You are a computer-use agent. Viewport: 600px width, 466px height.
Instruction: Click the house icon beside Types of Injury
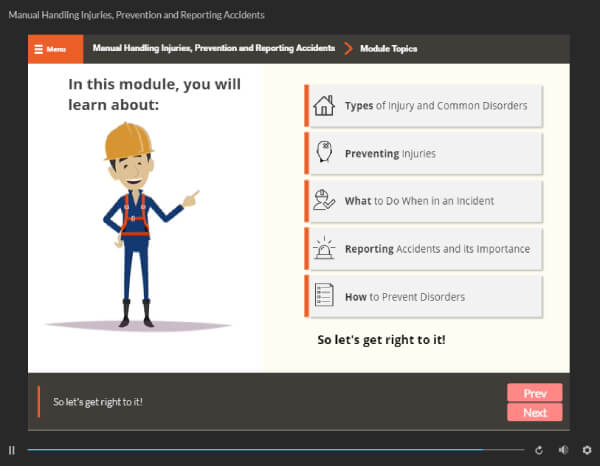coord(323,106)
